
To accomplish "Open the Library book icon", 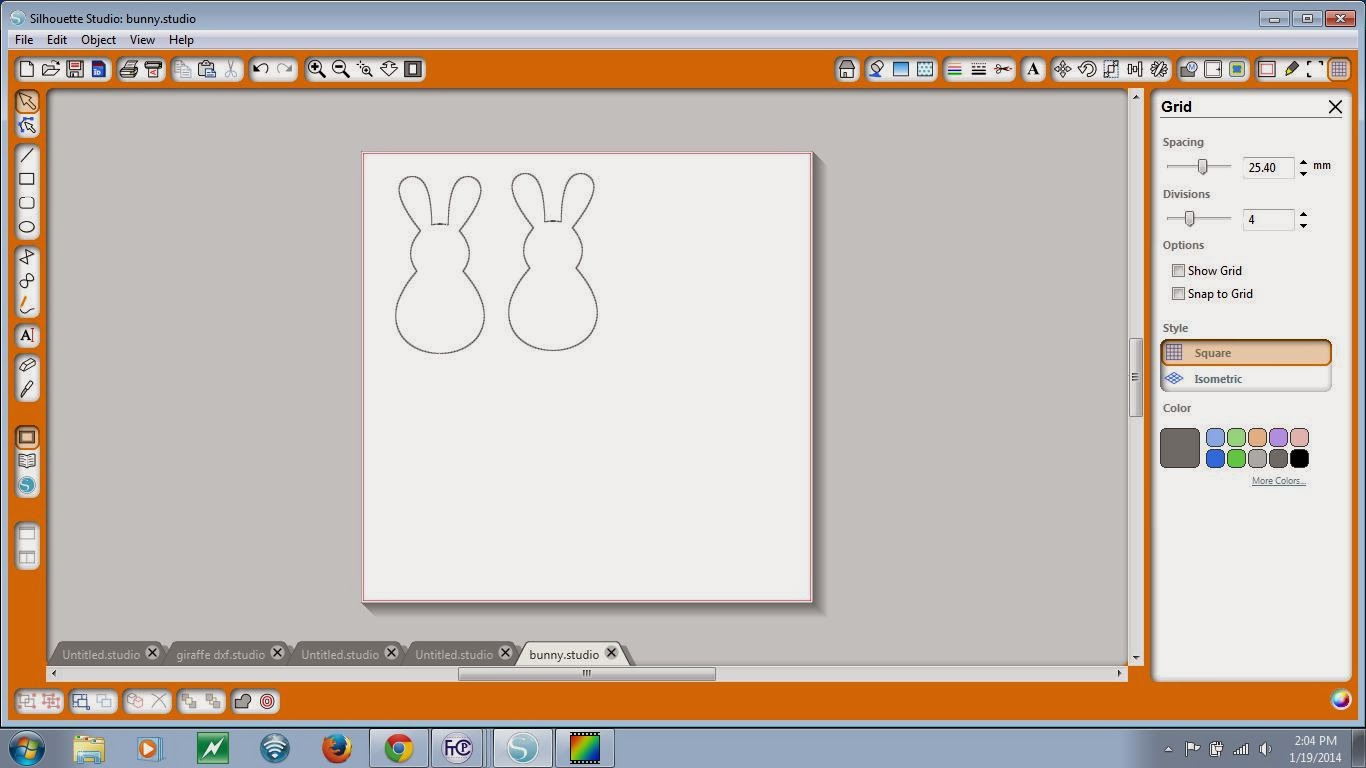I will point(27,461).
